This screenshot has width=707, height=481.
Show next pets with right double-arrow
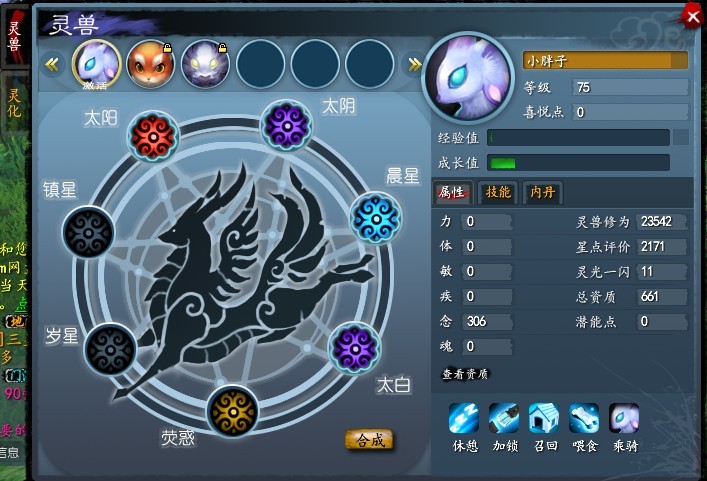(x=414, y=65)
